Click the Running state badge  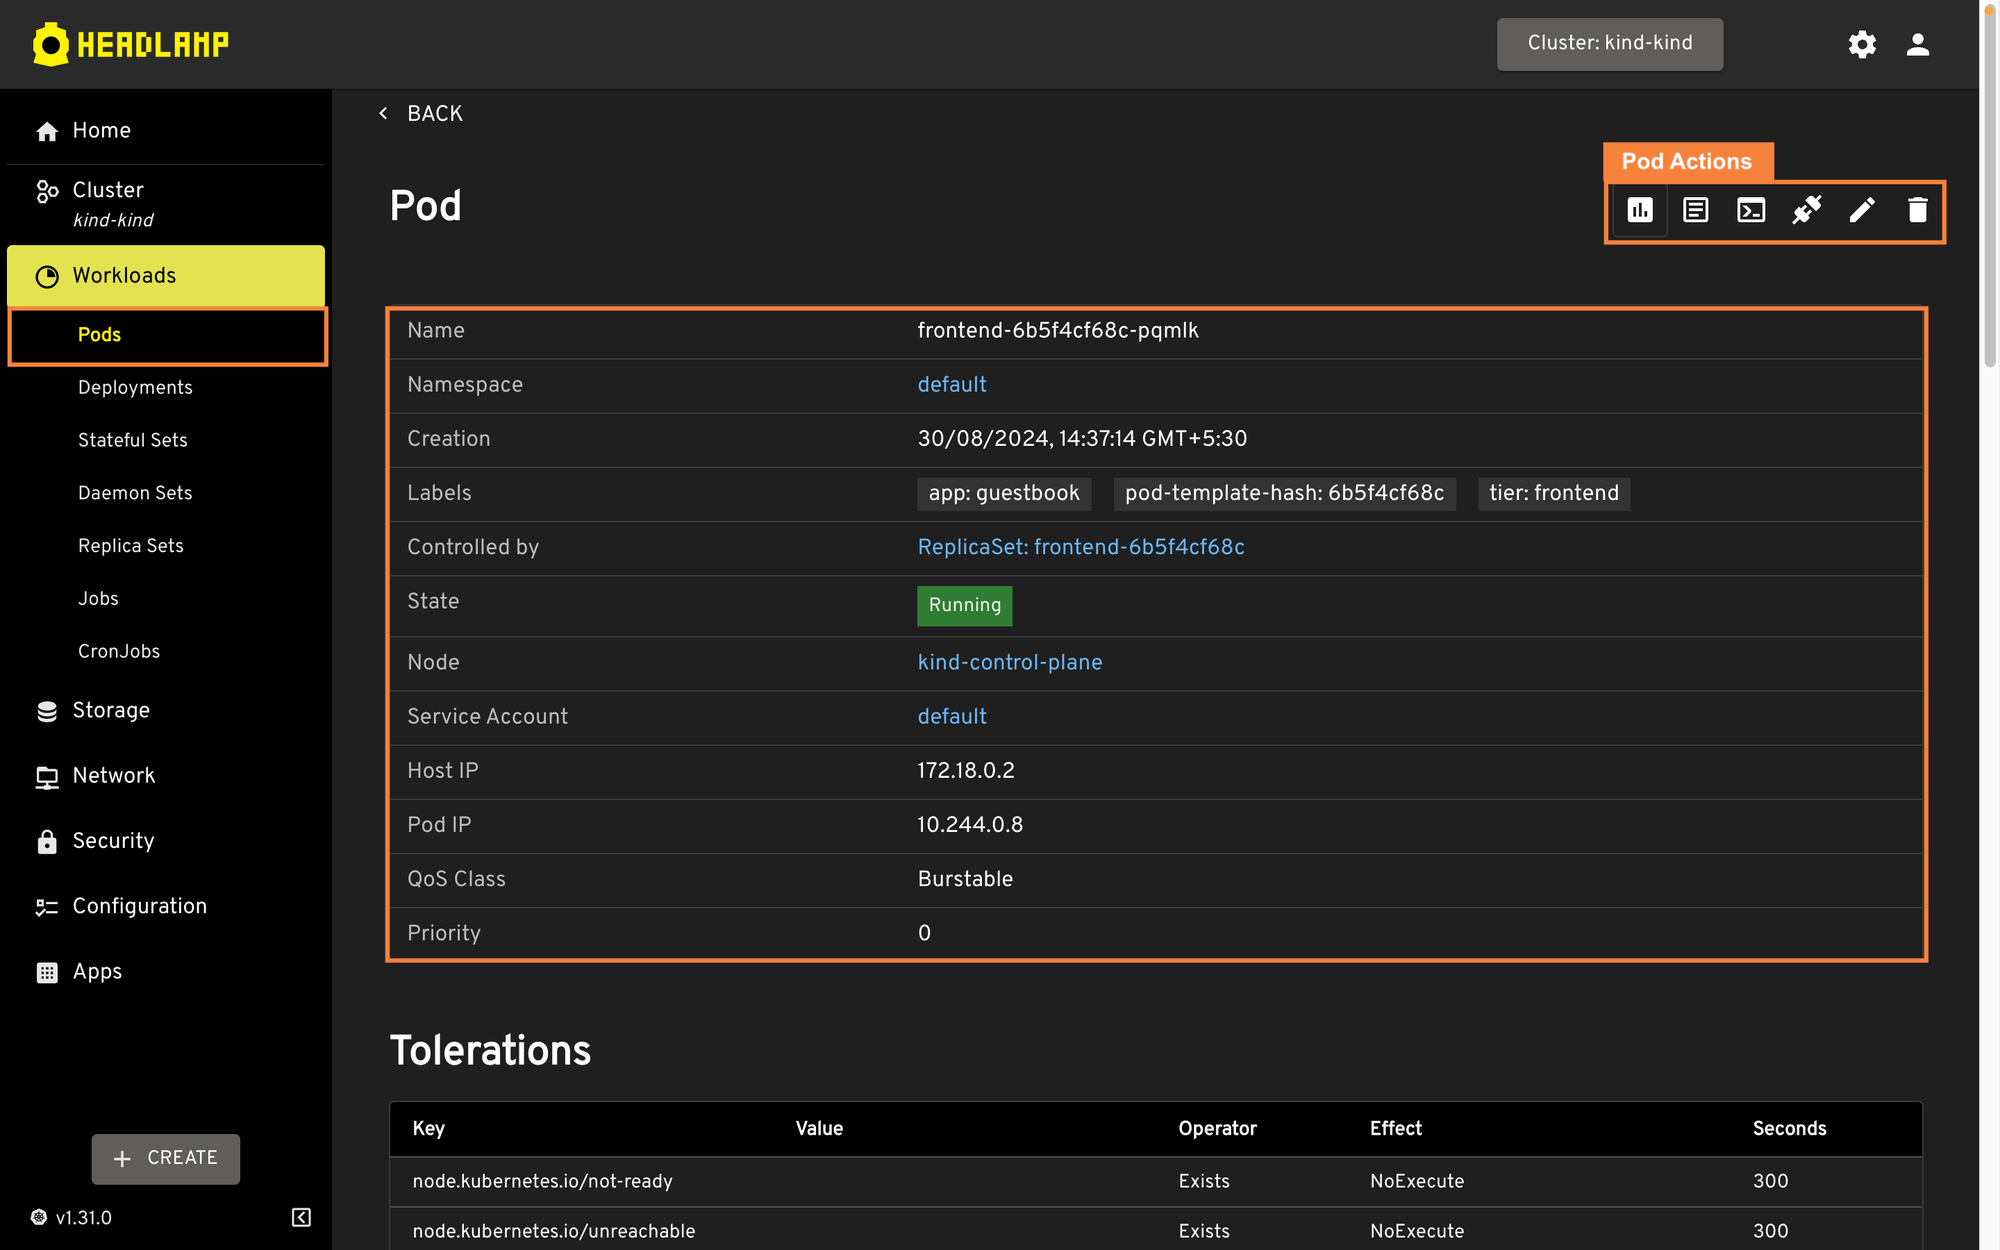coord(965,606)
